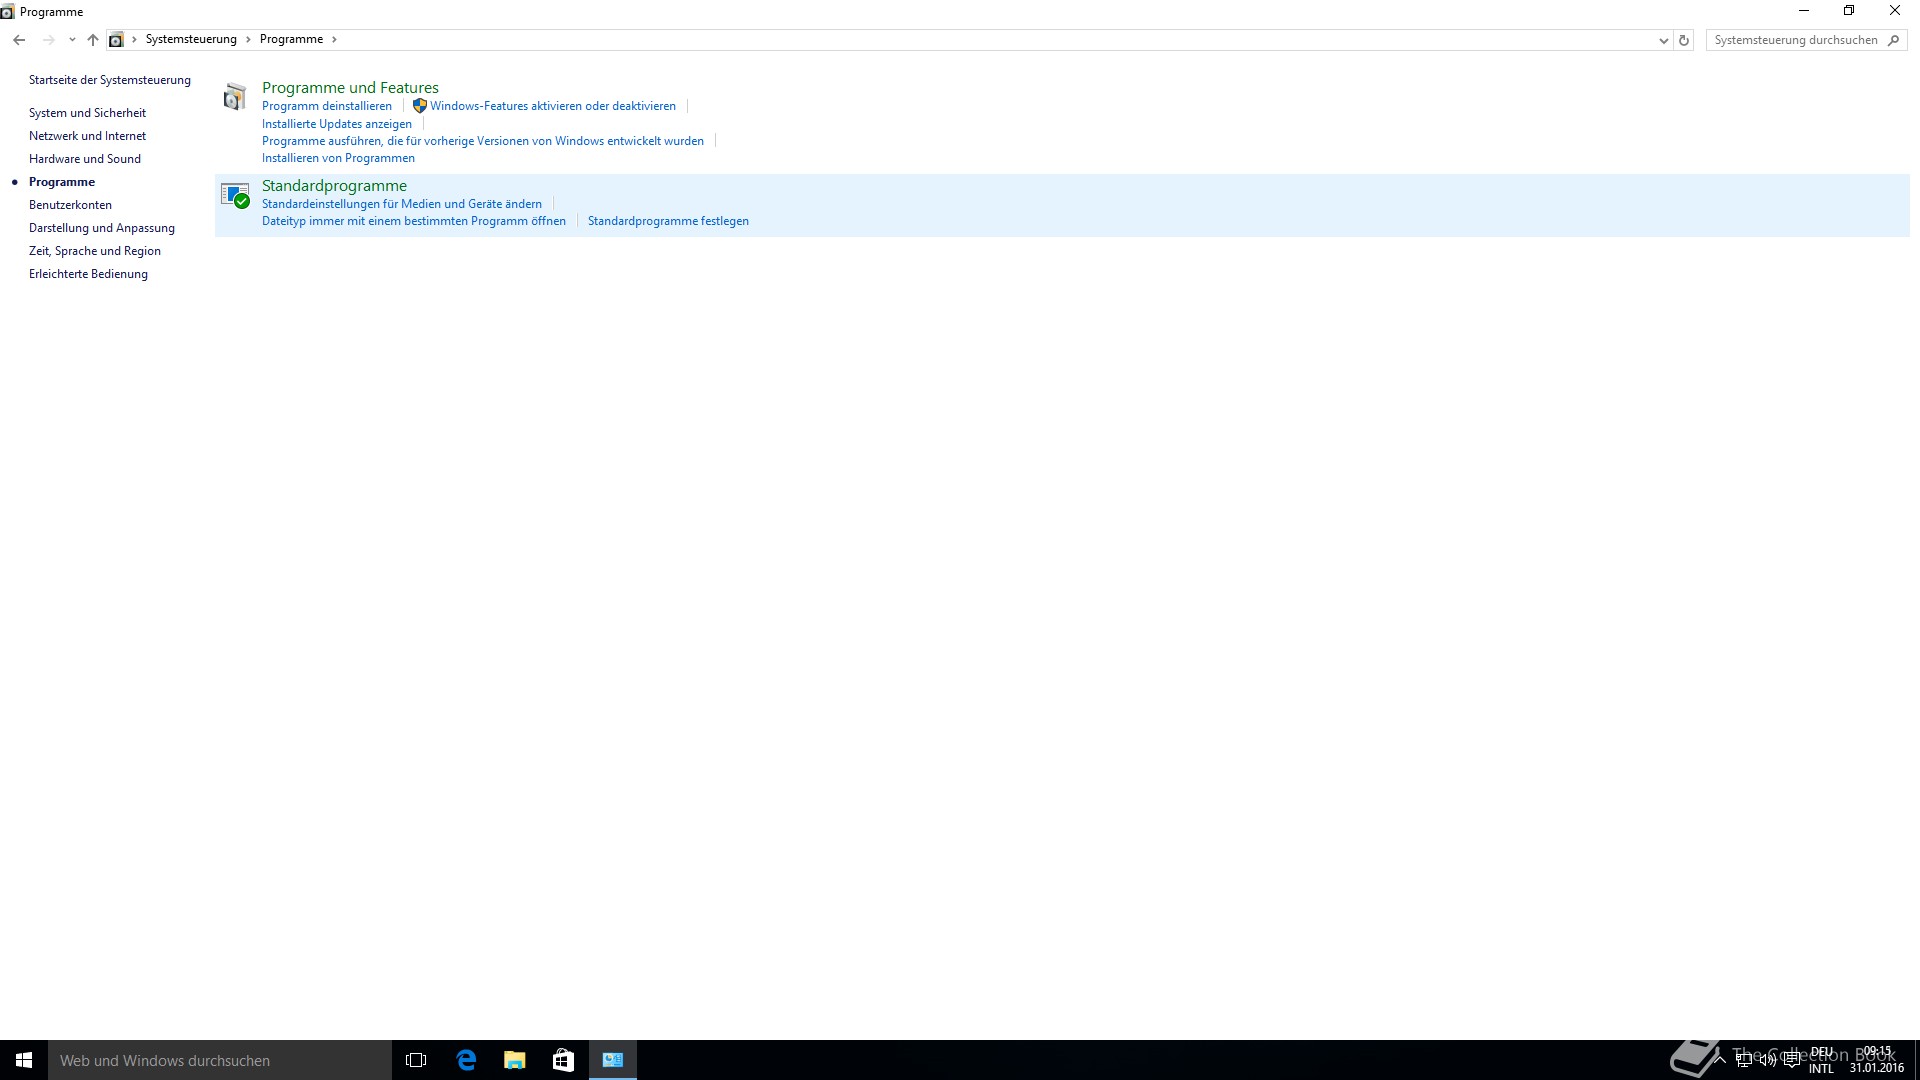The height and width of the screenshot is (1080, 1920).
Task: Open File Explorer from the taskbar
Action: pos(515,1060)
